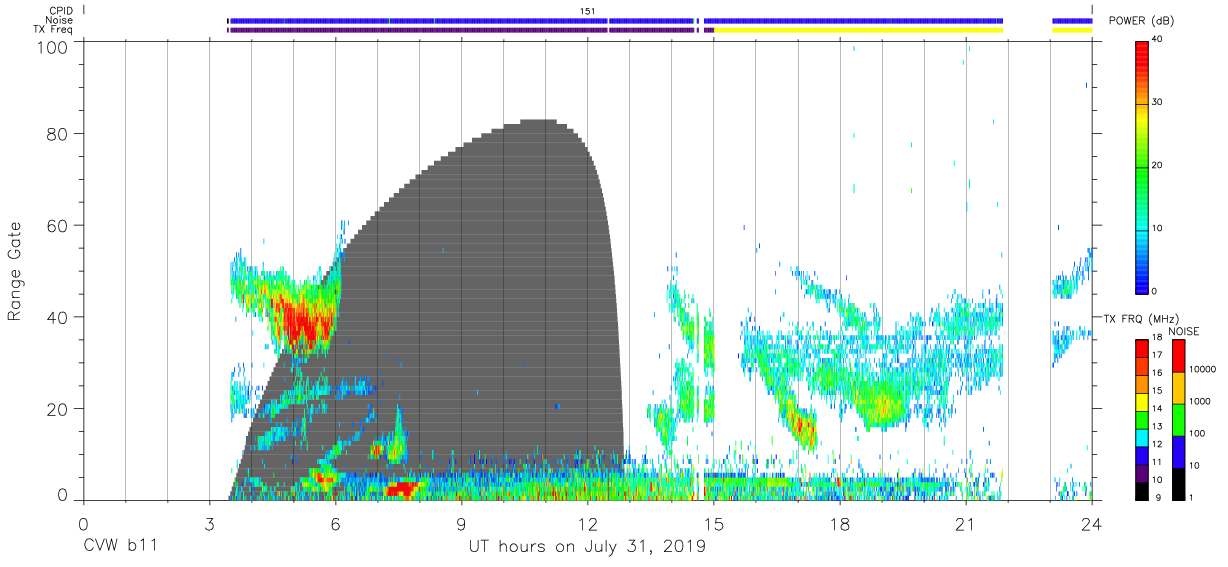
Task: Click x-axis tick label 24
Action: 1091,523
